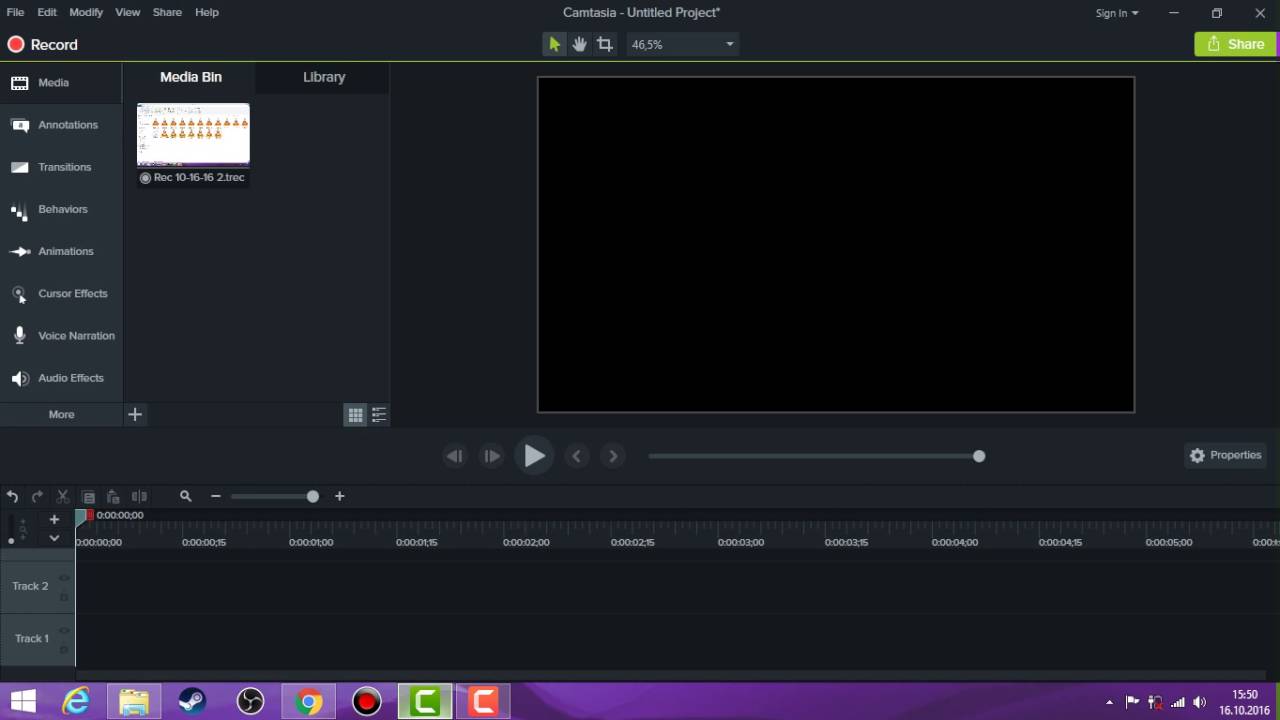Open the Audio Effects panel
The image size is (1280, 720).
coord(61,378)
